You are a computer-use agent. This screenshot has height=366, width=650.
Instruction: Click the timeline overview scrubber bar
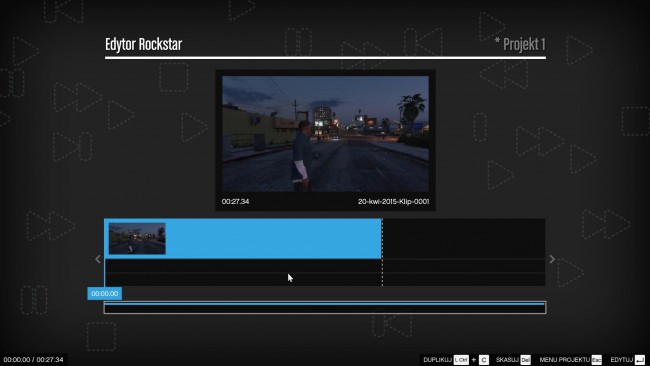pyautogui.click(x=325, y=308)
